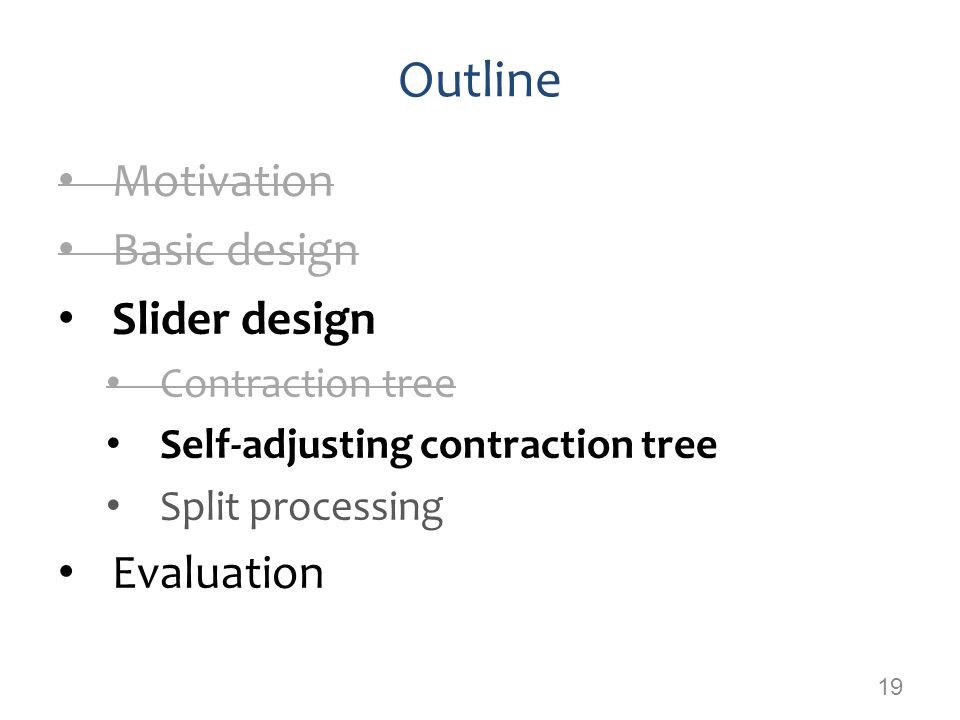Click the bullet before Basic design

tap(67, 249)
